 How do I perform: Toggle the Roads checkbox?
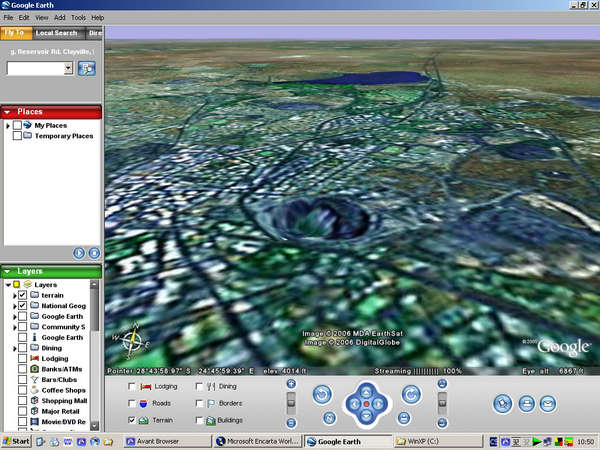[x=132, y=403]
